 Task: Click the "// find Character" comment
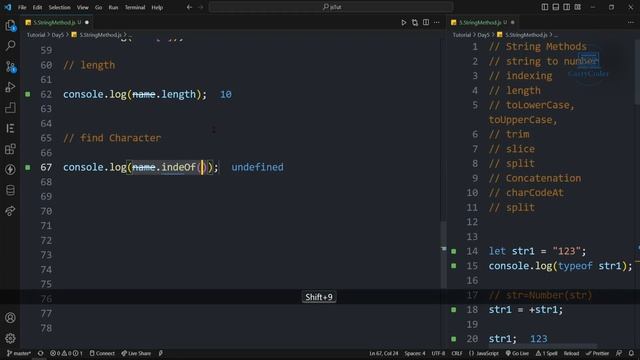(x=112, y=138)
